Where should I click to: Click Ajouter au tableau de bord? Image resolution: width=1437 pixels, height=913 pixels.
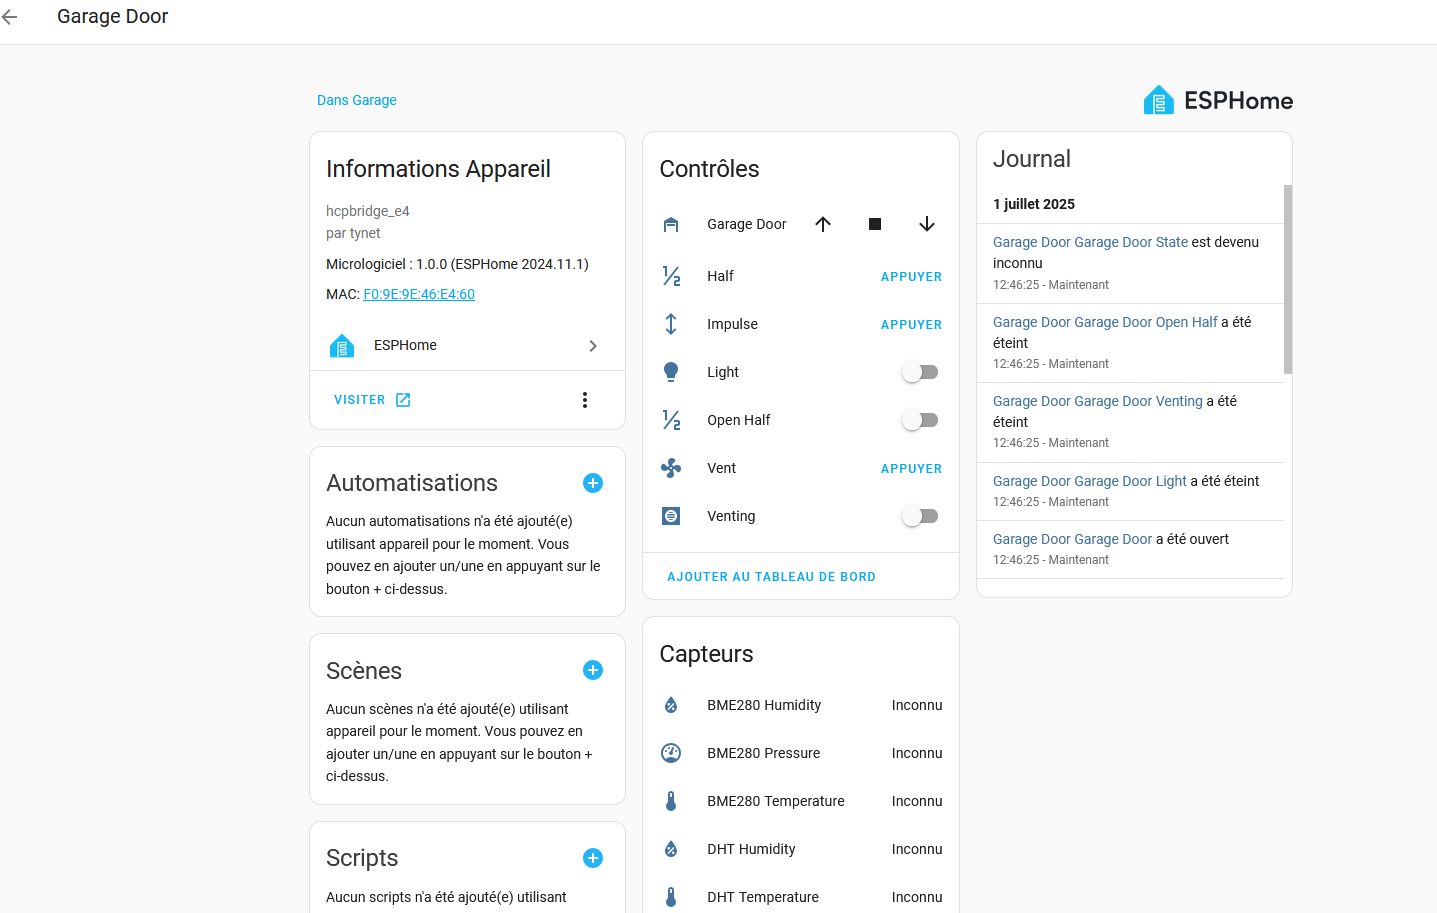(771, 577)
